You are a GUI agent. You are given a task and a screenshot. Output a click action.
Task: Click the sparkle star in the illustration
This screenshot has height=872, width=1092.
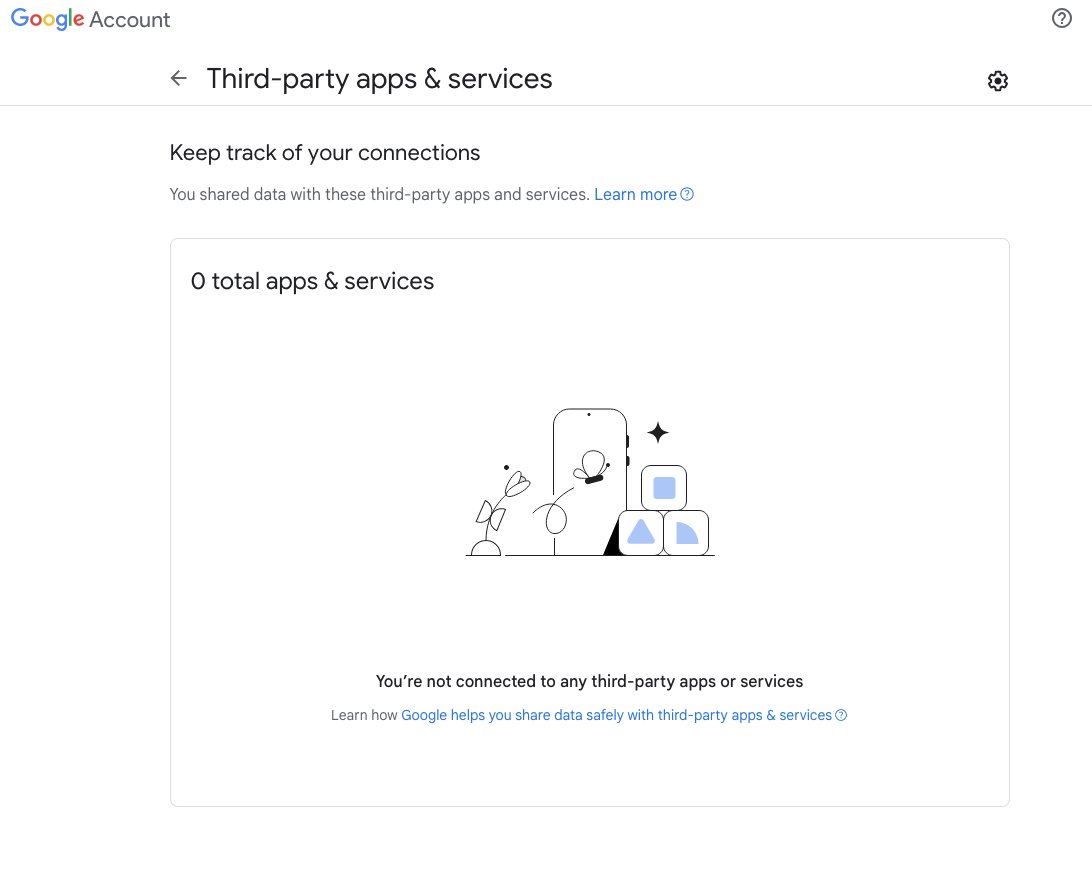coord(657,432)
